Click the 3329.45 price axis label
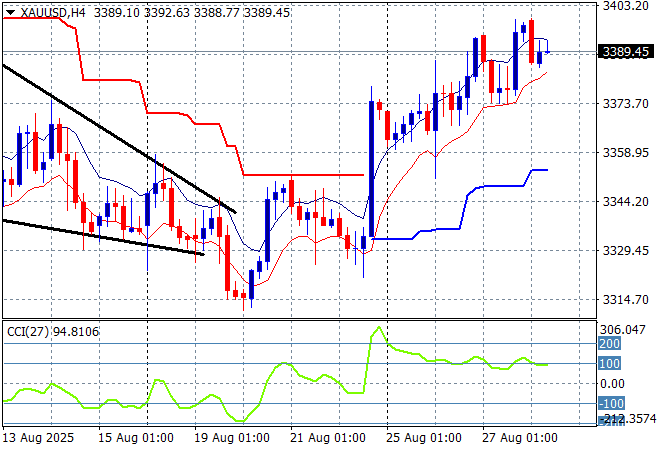660x450 pixels. coord(625,250)
